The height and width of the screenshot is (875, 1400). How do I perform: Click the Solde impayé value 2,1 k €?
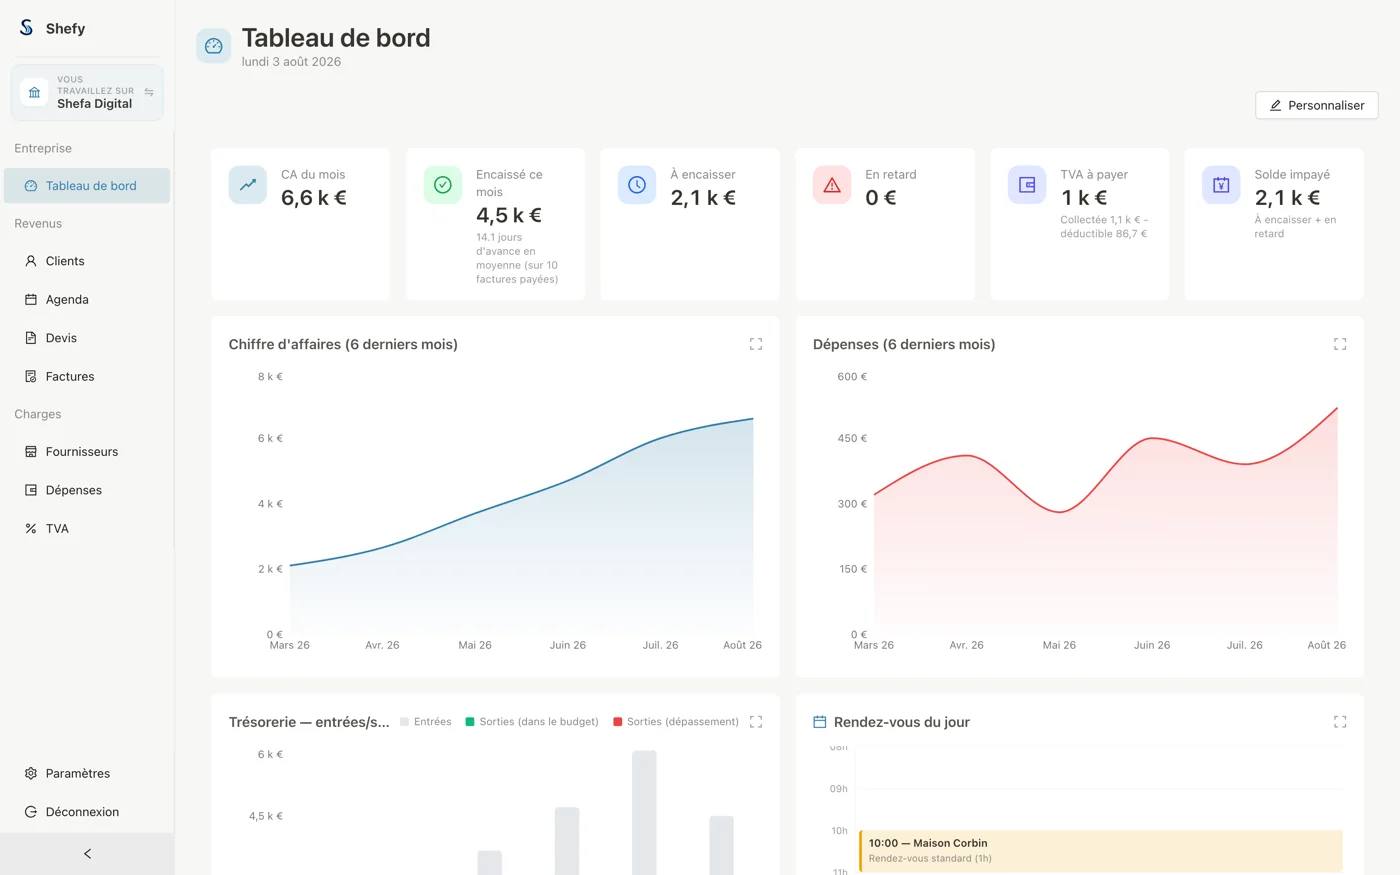click(x=1288, y=198)
